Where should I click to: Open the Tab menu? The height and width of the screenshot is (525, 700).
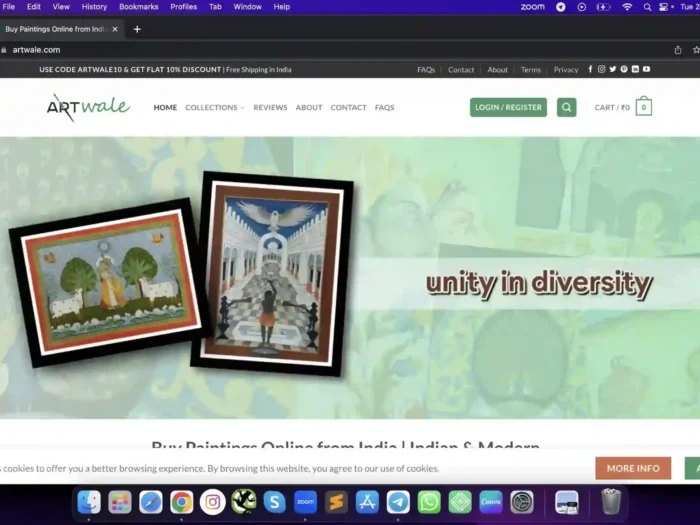[215, 7]
